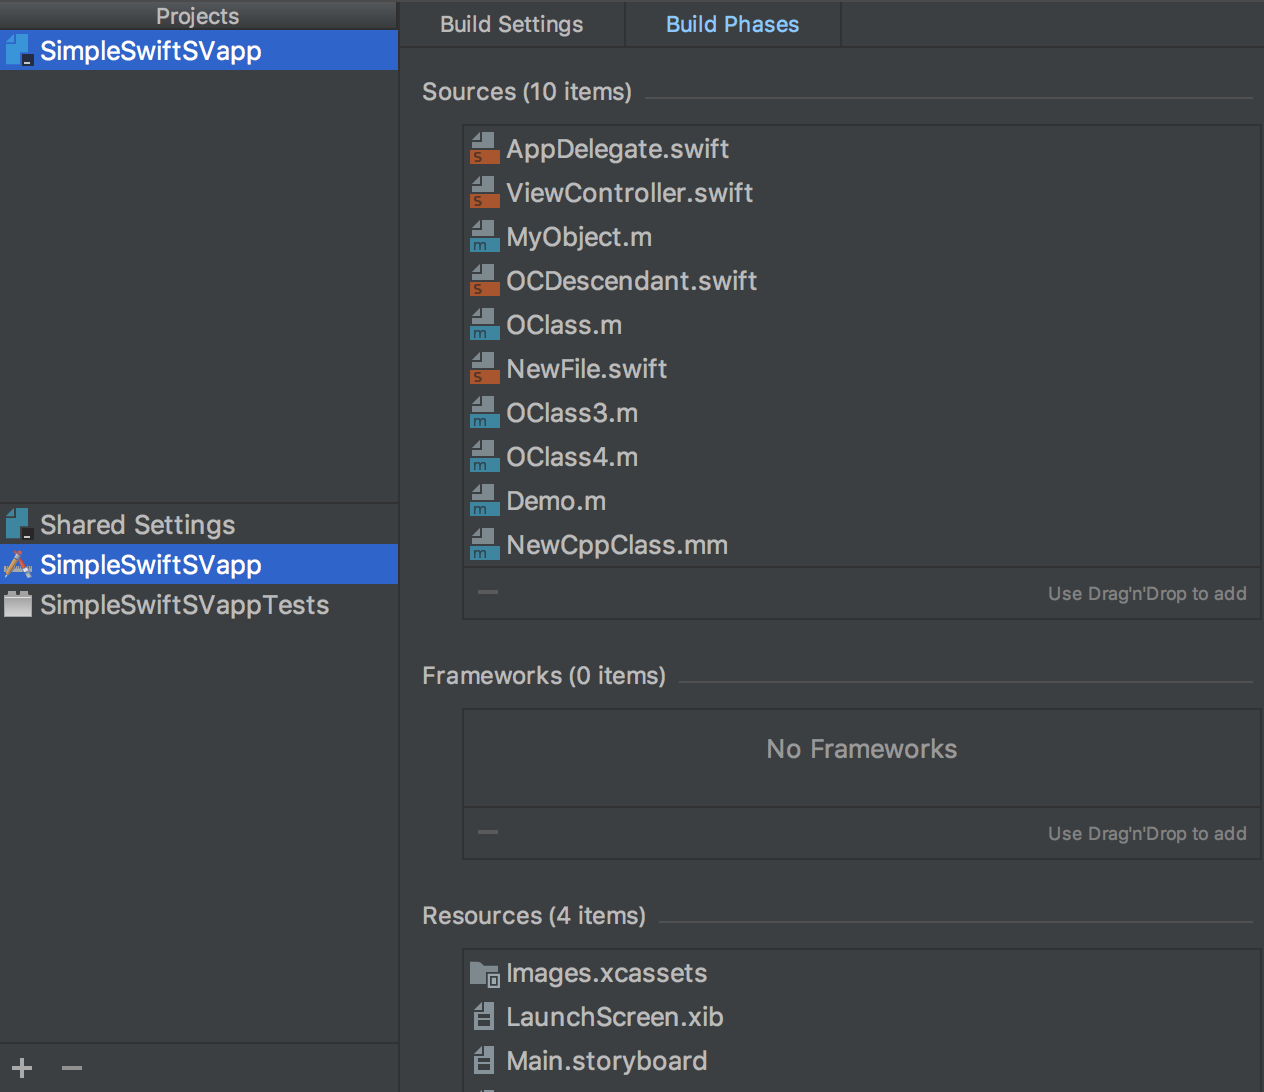Viewport: 1264px width, 1092px height.
Task: Open the Build Phases tab
Action: pos(732,24)
